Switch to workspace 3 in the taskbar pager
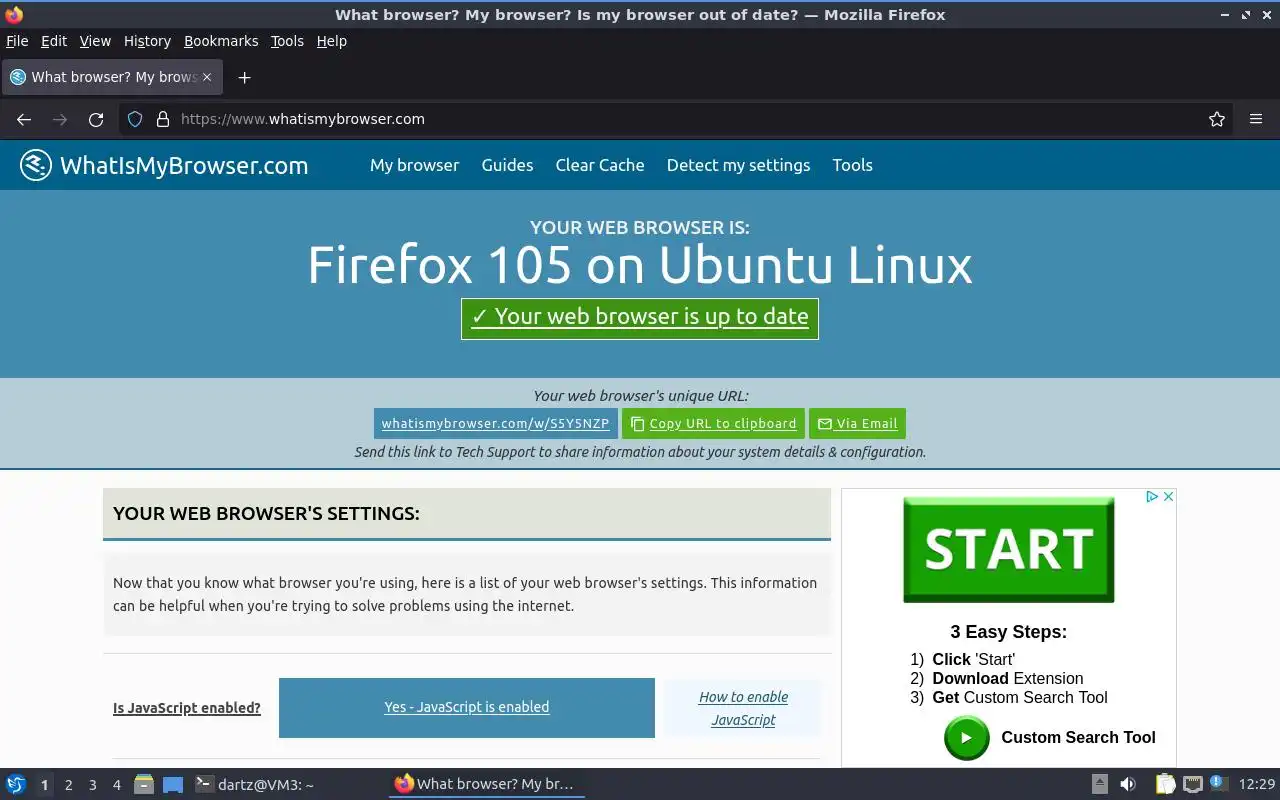 pyautogui.click(x=92, y=785)
